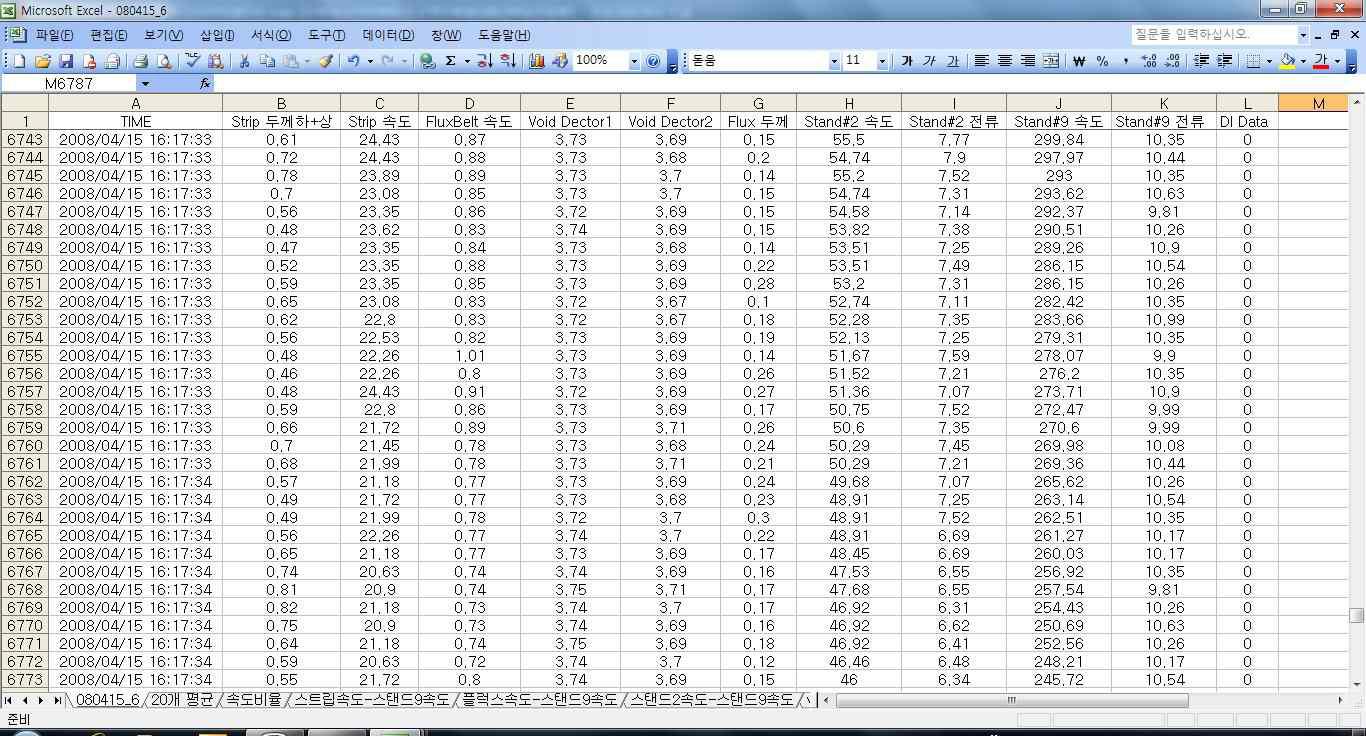
Task: Decrease decimal places
Action: (1171, 61)
